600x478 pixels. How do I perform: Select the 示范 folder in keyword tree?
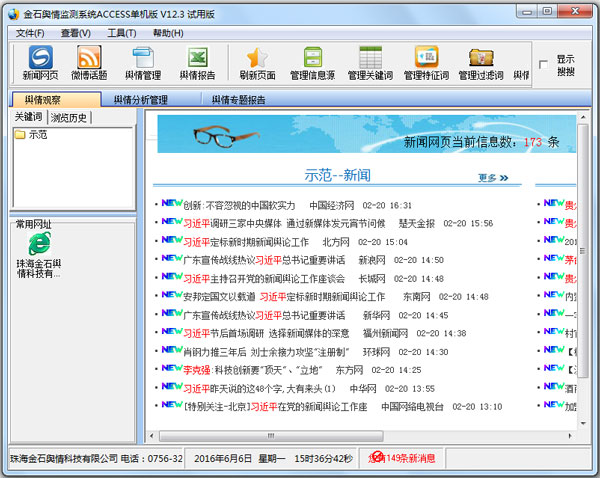click(x=37, y=134)
